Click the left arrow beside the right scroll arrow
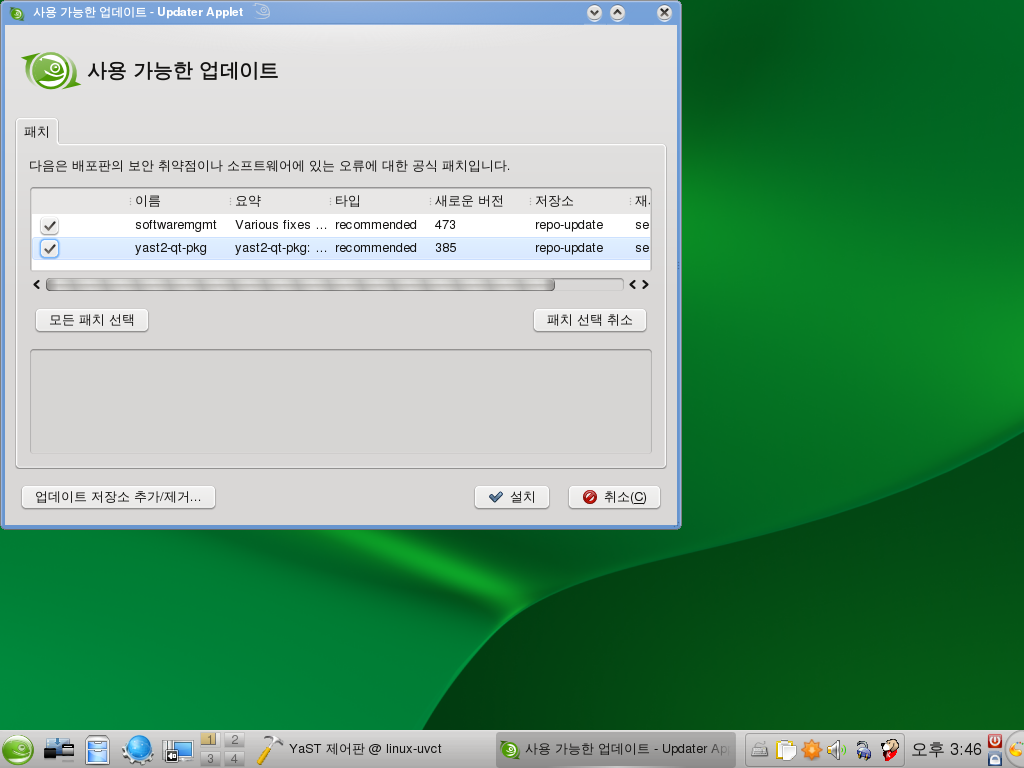The width and height of the screenshot is (1024, 768). 633,285
